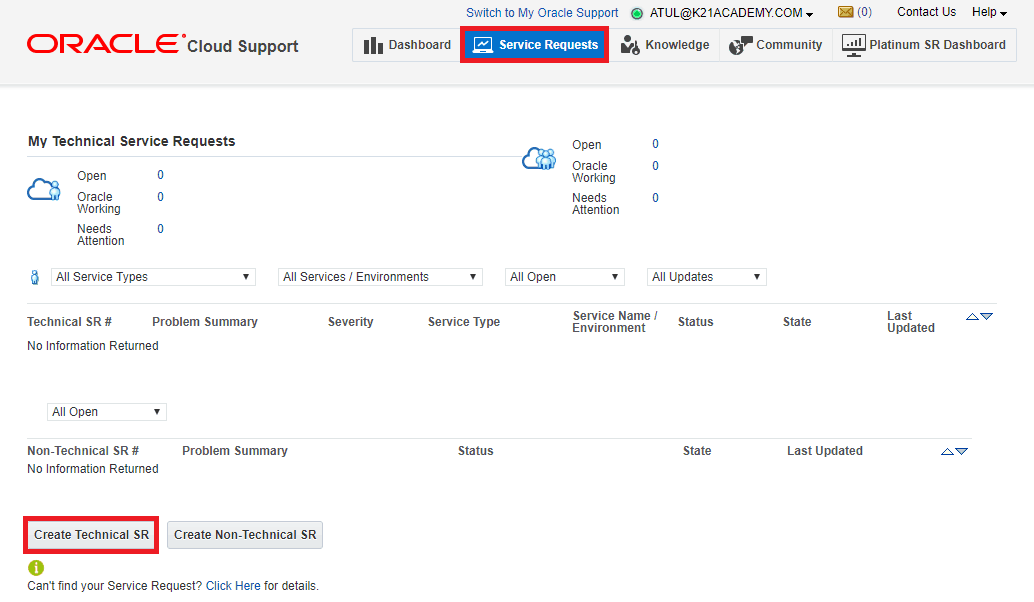Switch to the Dashboard tab

pyautogui.click(x=407, y=45)
